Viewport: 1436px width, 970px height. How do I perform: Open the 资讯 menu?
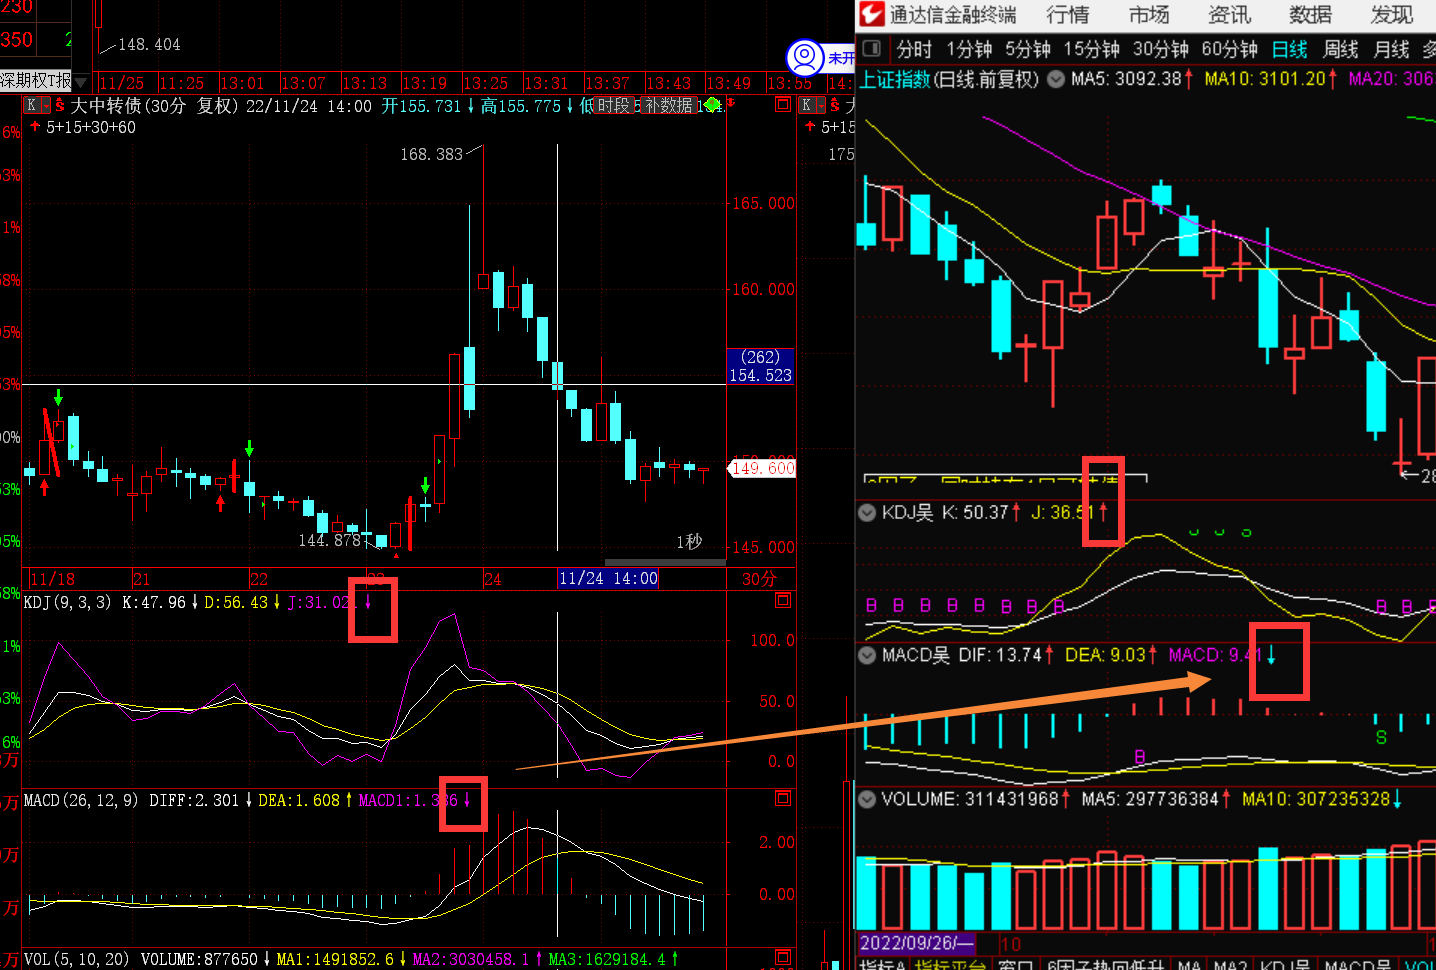click(x=1229, y=14)
